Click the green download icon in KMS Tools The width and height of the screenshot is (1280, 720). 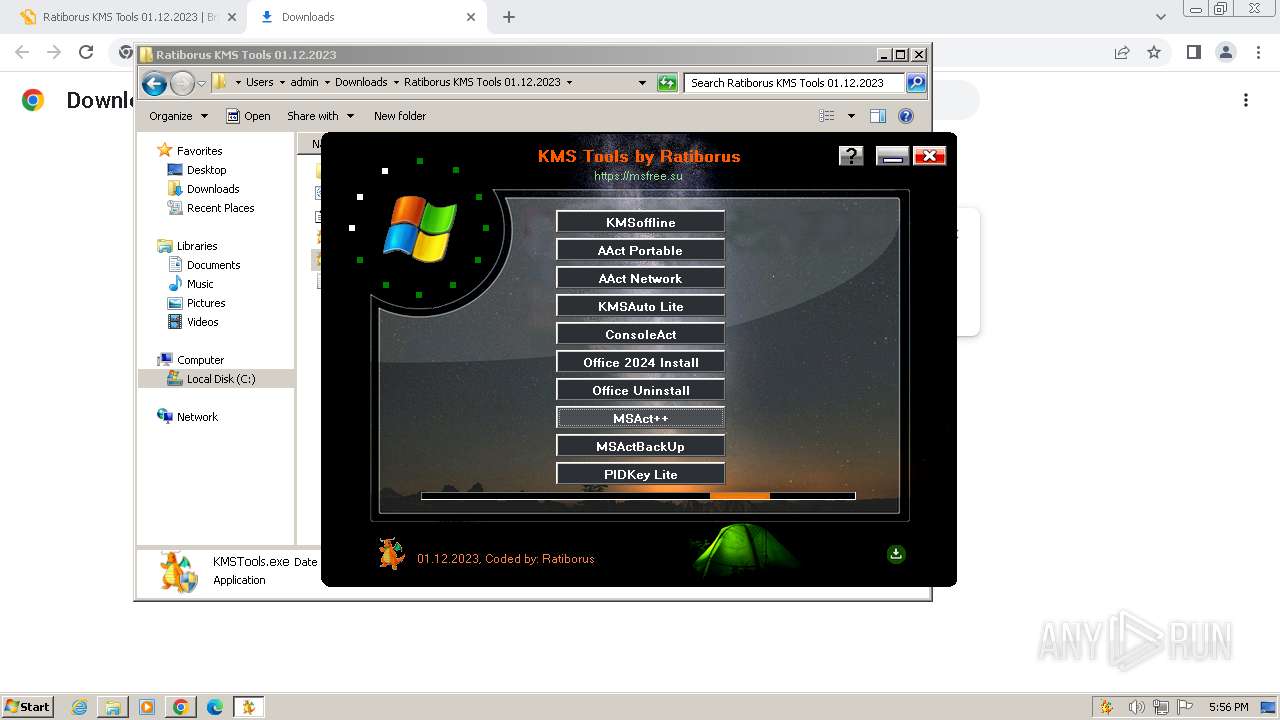tap(896, 554)
